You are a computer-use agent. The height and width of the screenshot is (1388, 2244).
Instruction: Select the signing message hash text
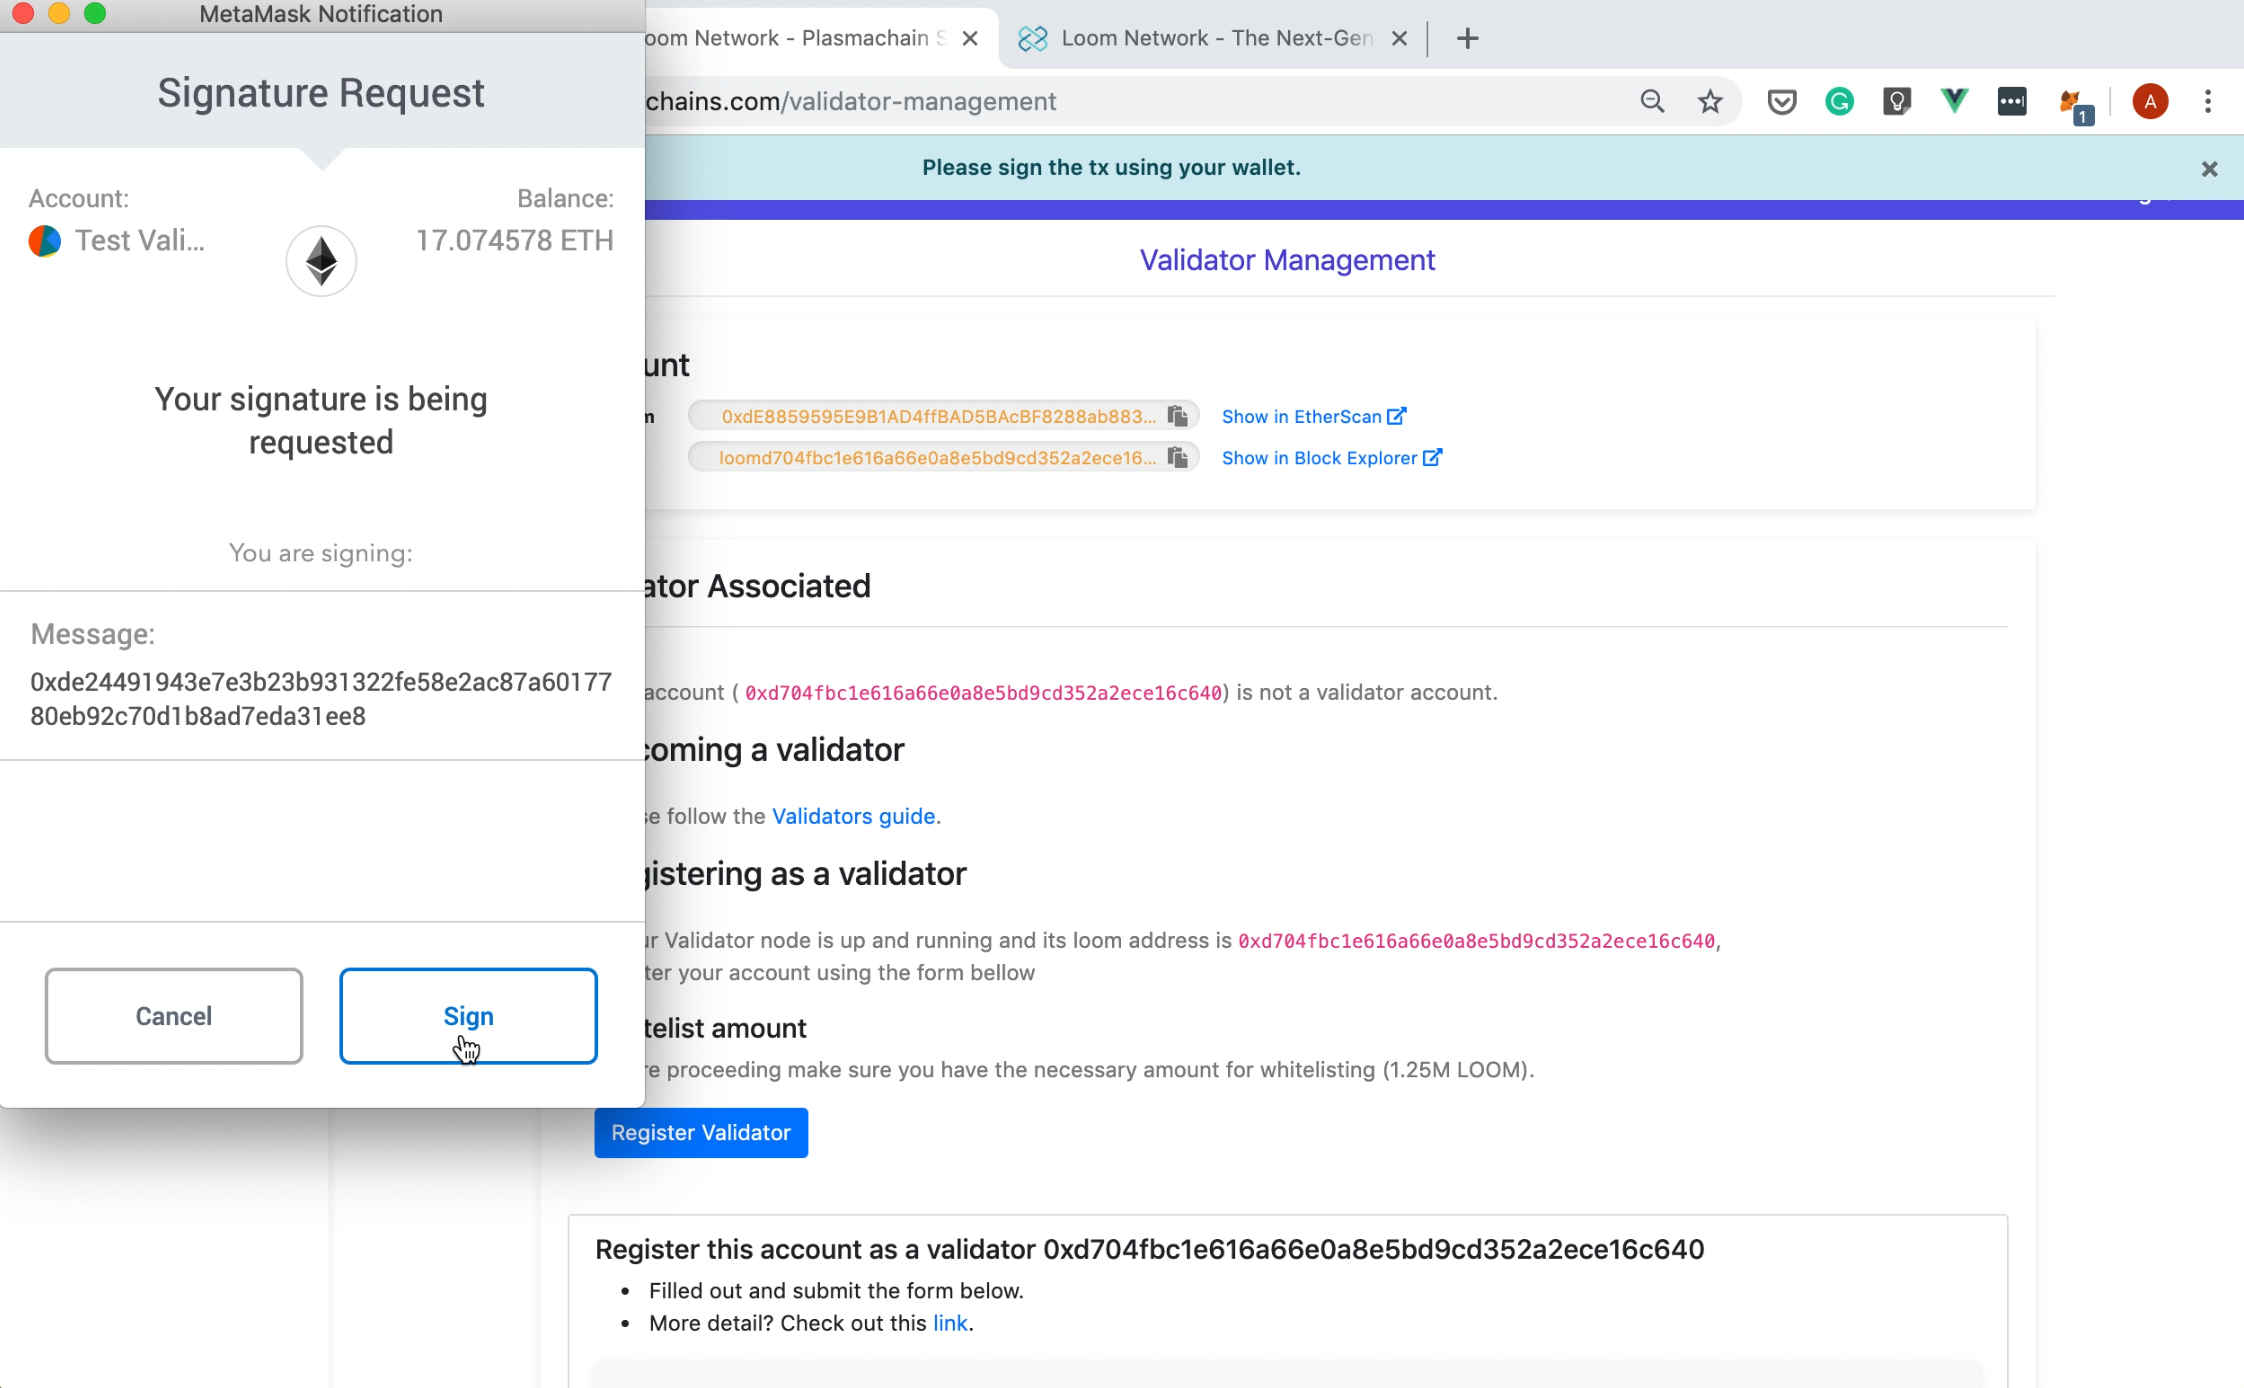(321, 699)
